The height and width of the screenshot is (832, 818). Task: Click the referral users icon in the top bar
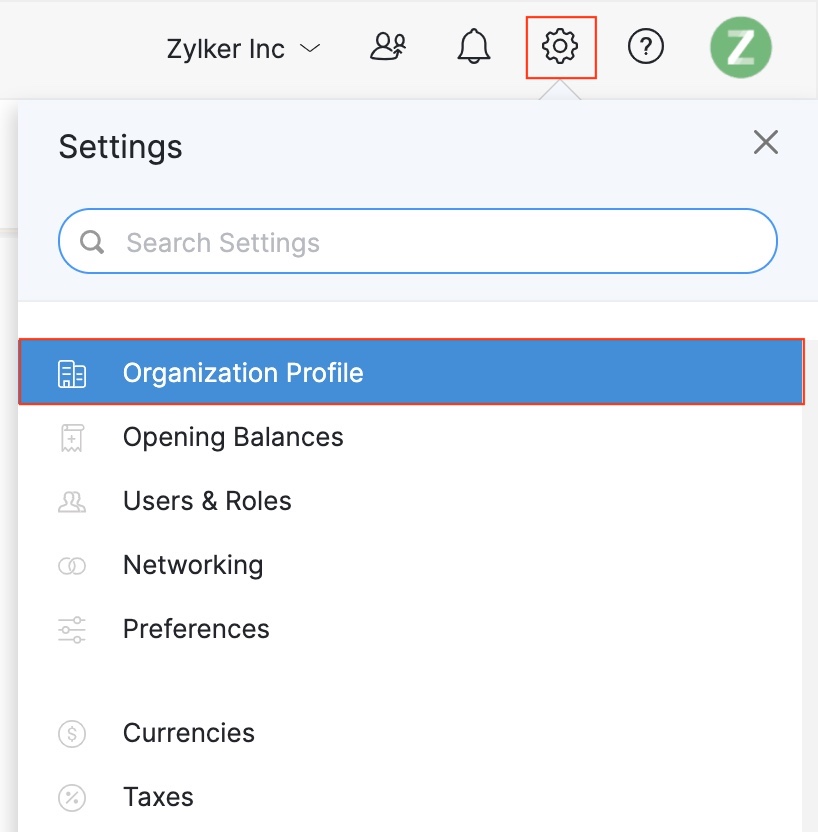tap(389, 46)
